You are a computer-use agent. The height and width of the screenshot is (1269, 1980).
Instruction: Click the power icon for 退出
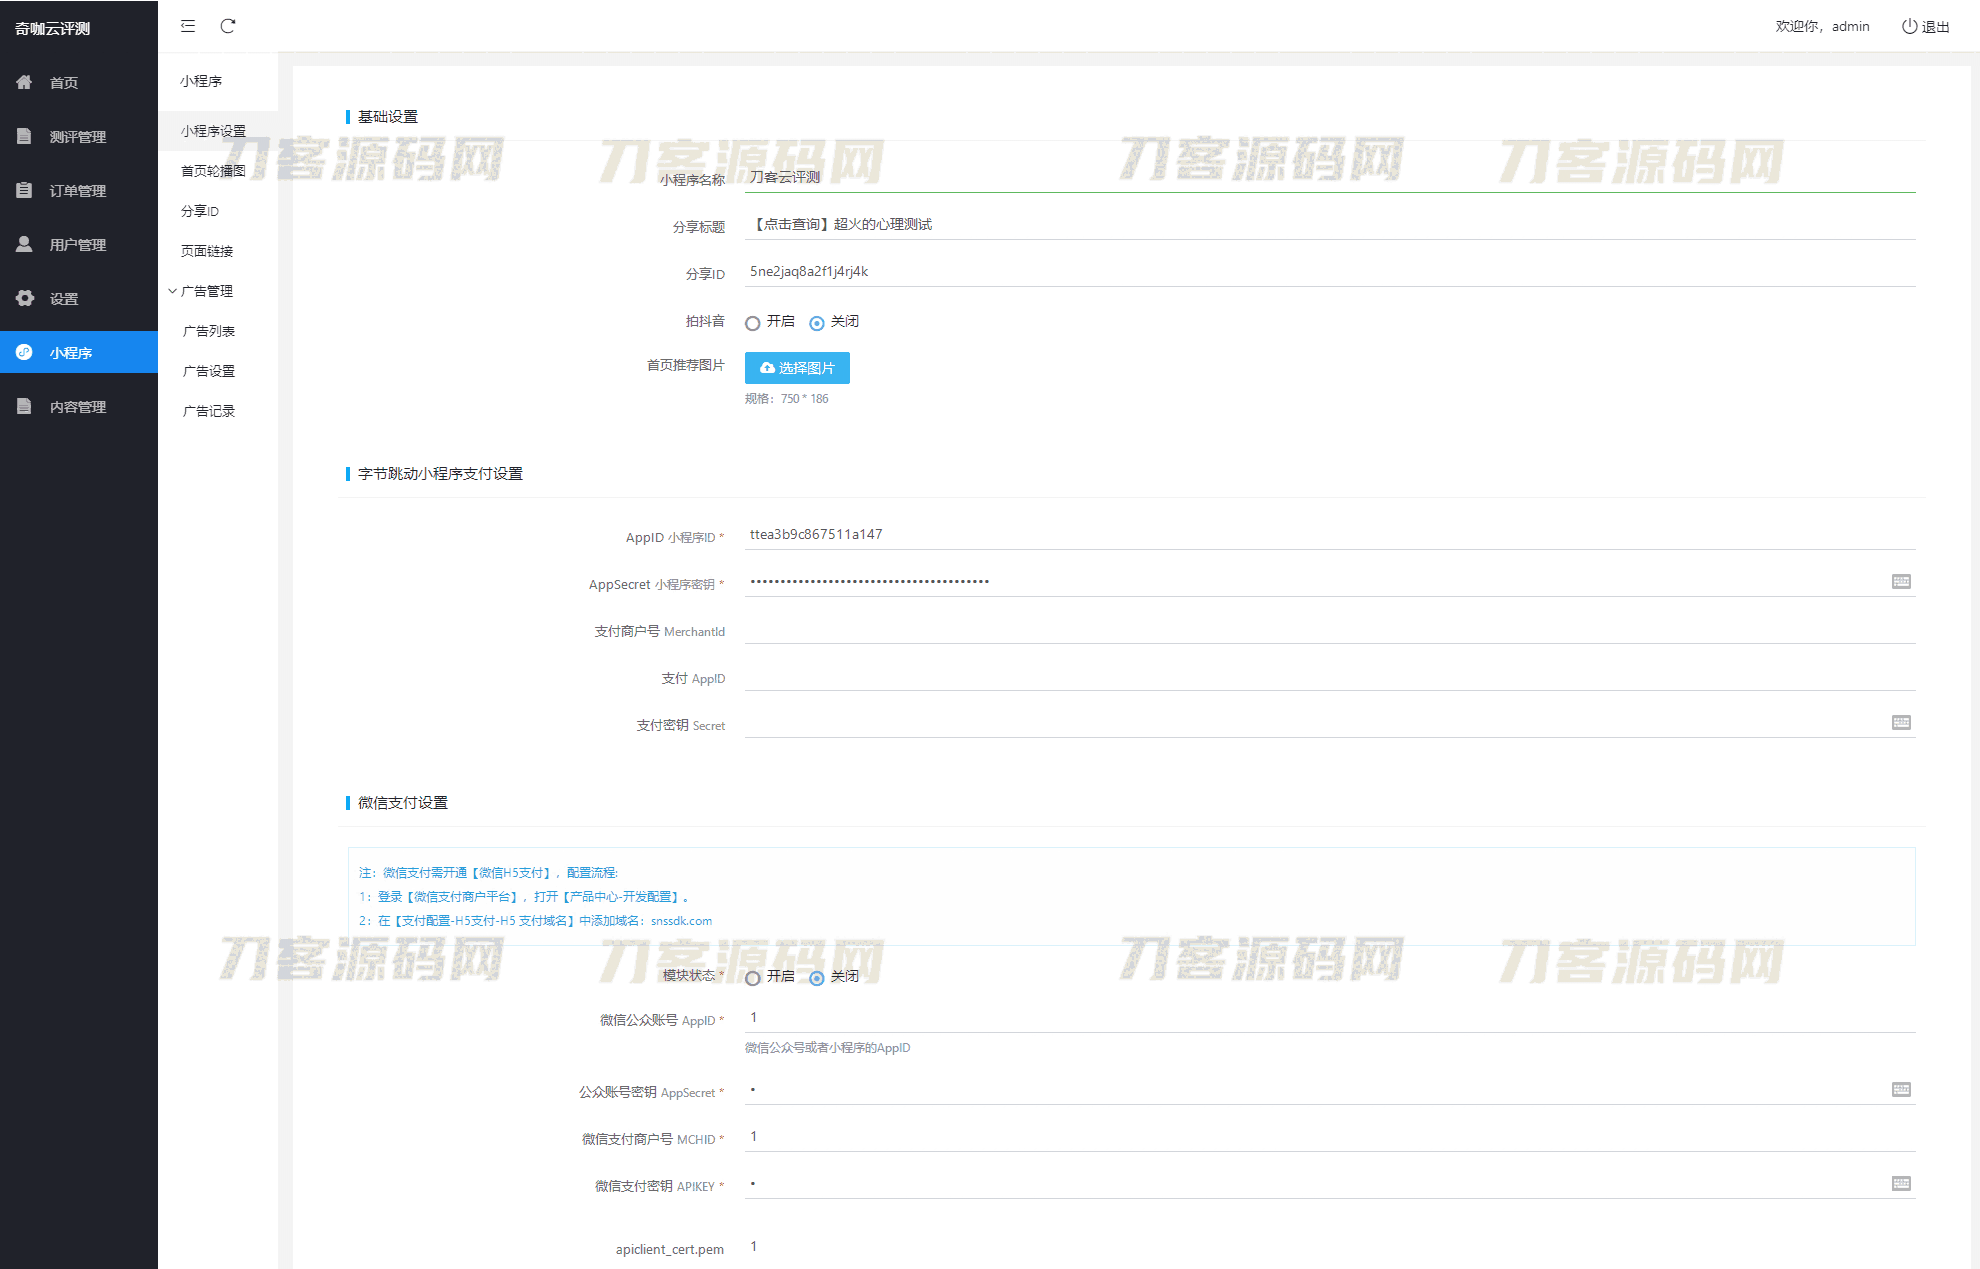[1909, 26]
